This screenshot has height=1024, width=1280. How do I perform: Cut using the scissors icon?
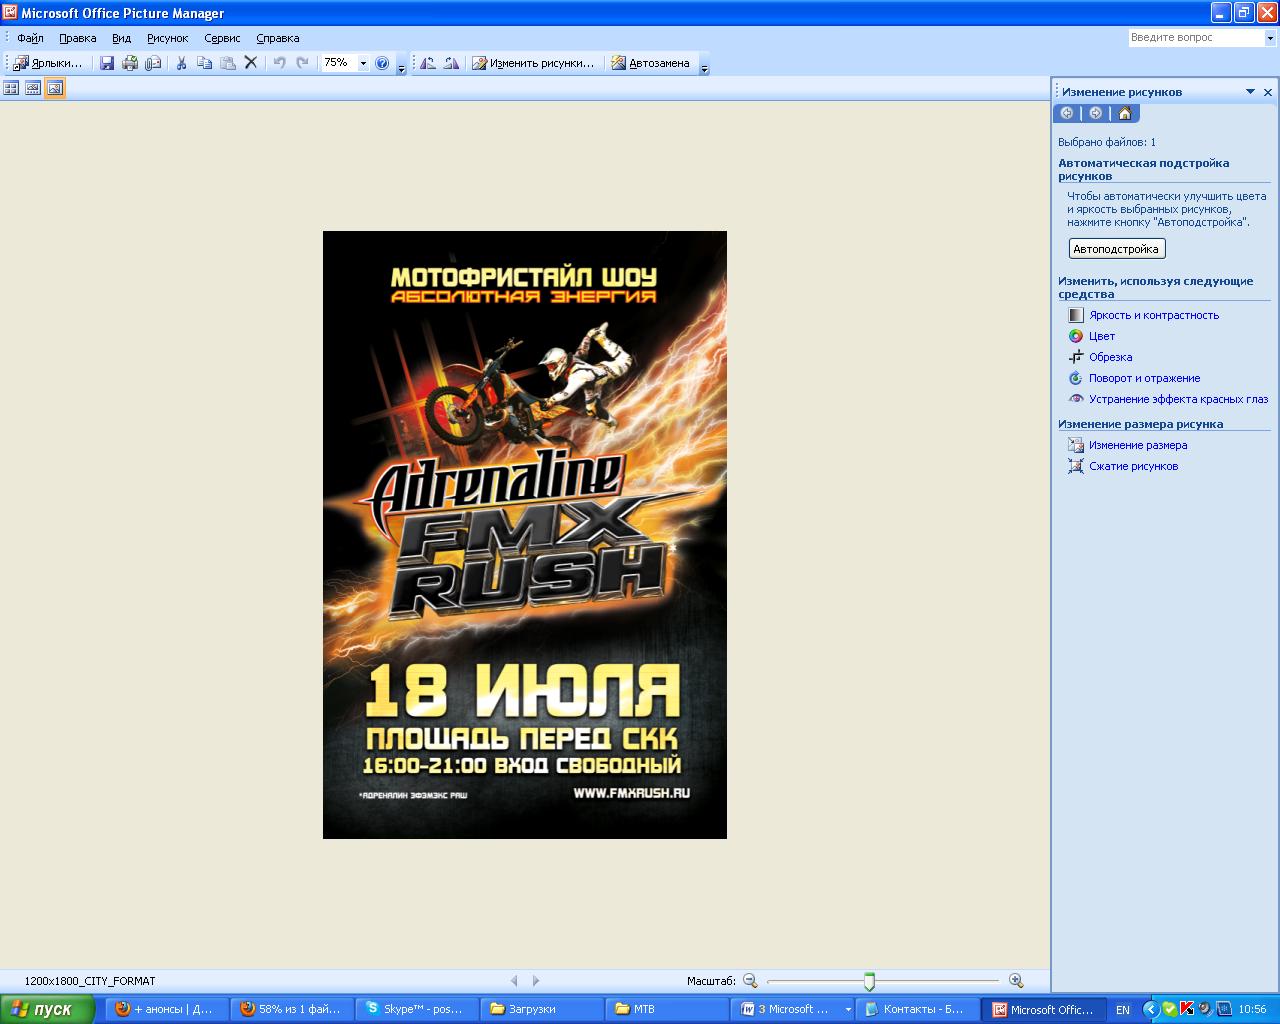(x=181, y=63)
